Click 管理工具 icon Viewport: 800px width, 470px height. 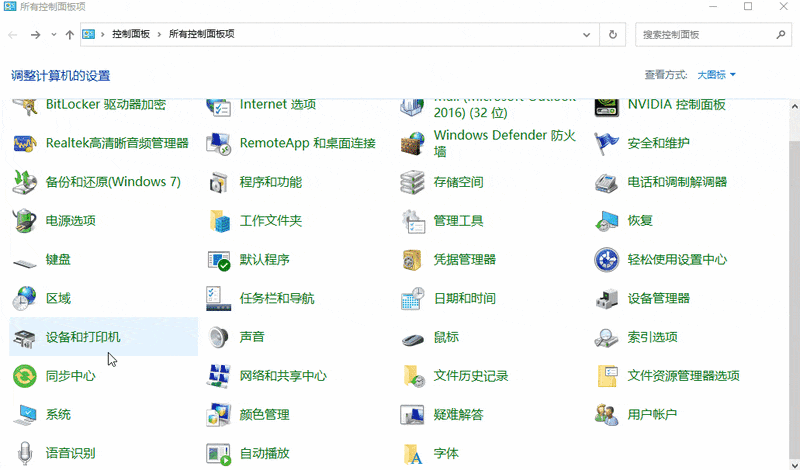[413, 221]
